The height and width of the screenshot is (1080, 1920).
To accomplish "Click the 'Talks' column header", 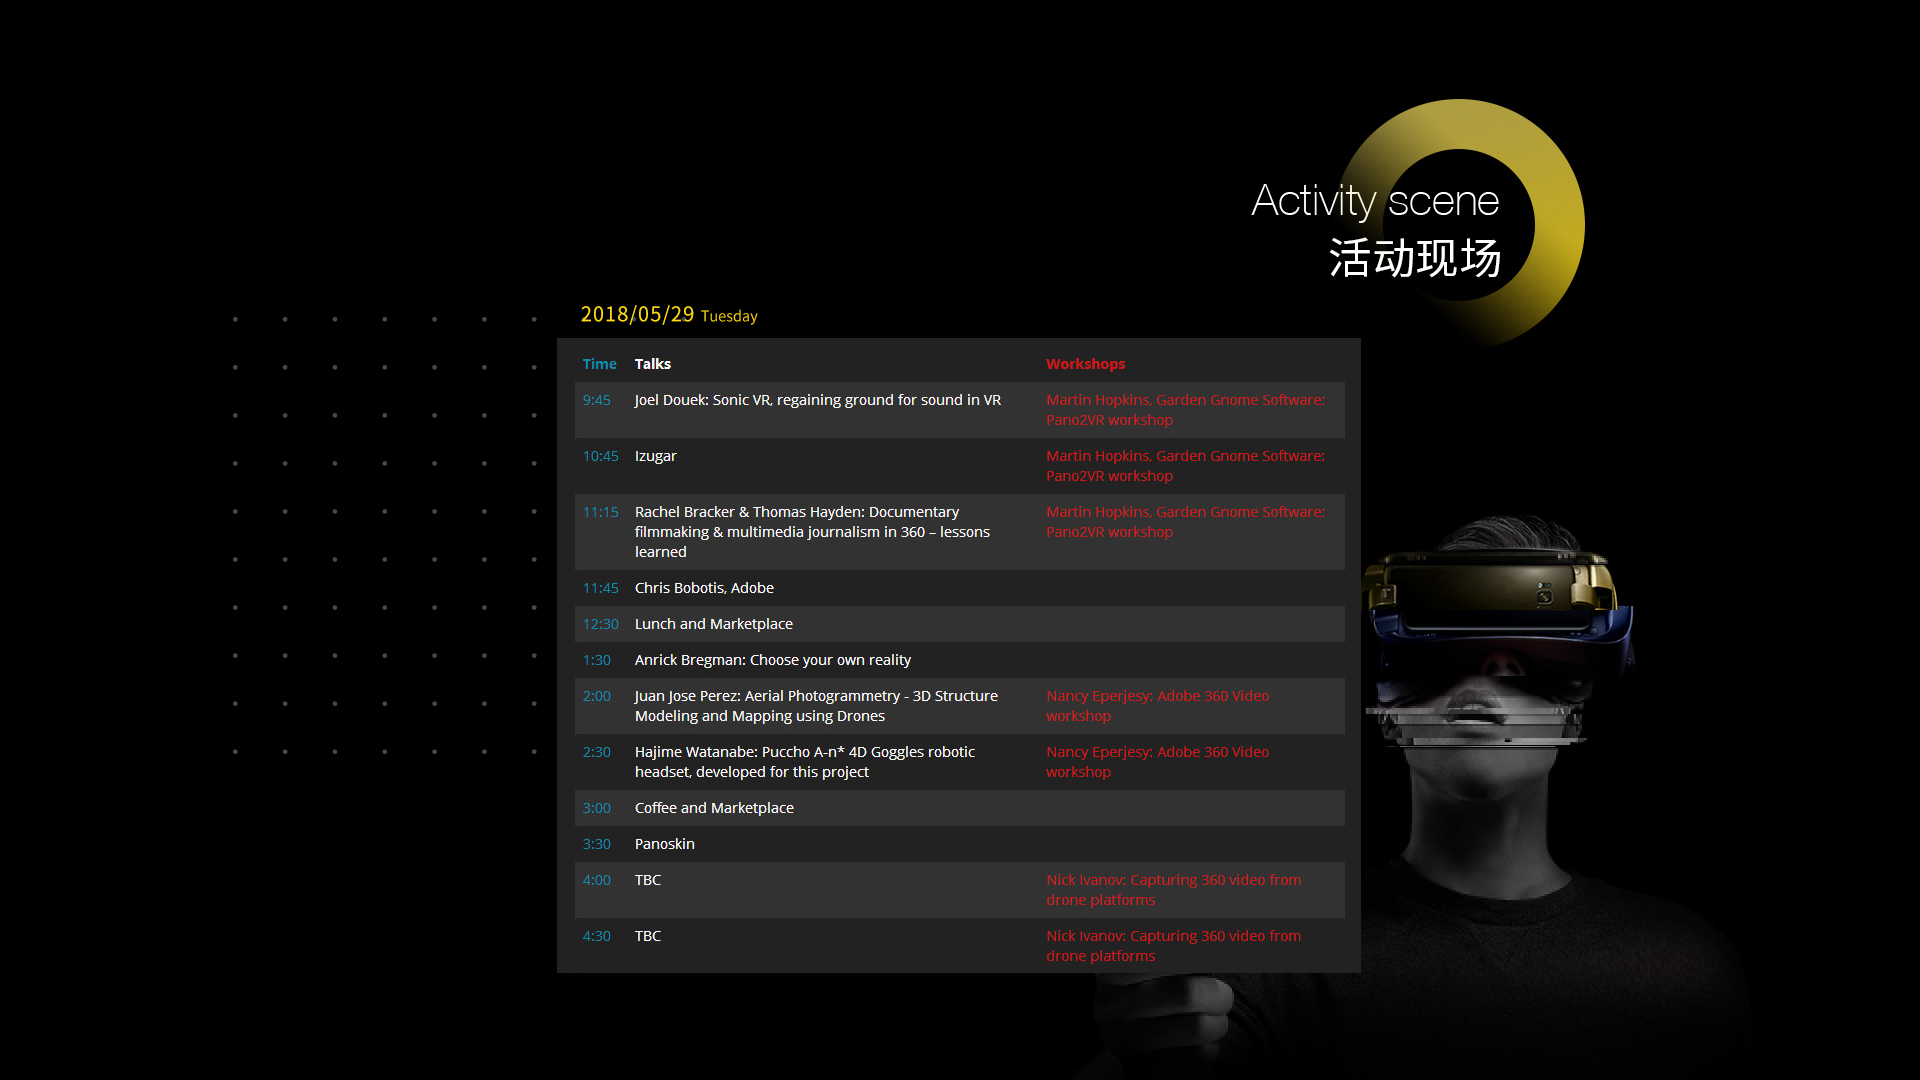I will point(653,364).
